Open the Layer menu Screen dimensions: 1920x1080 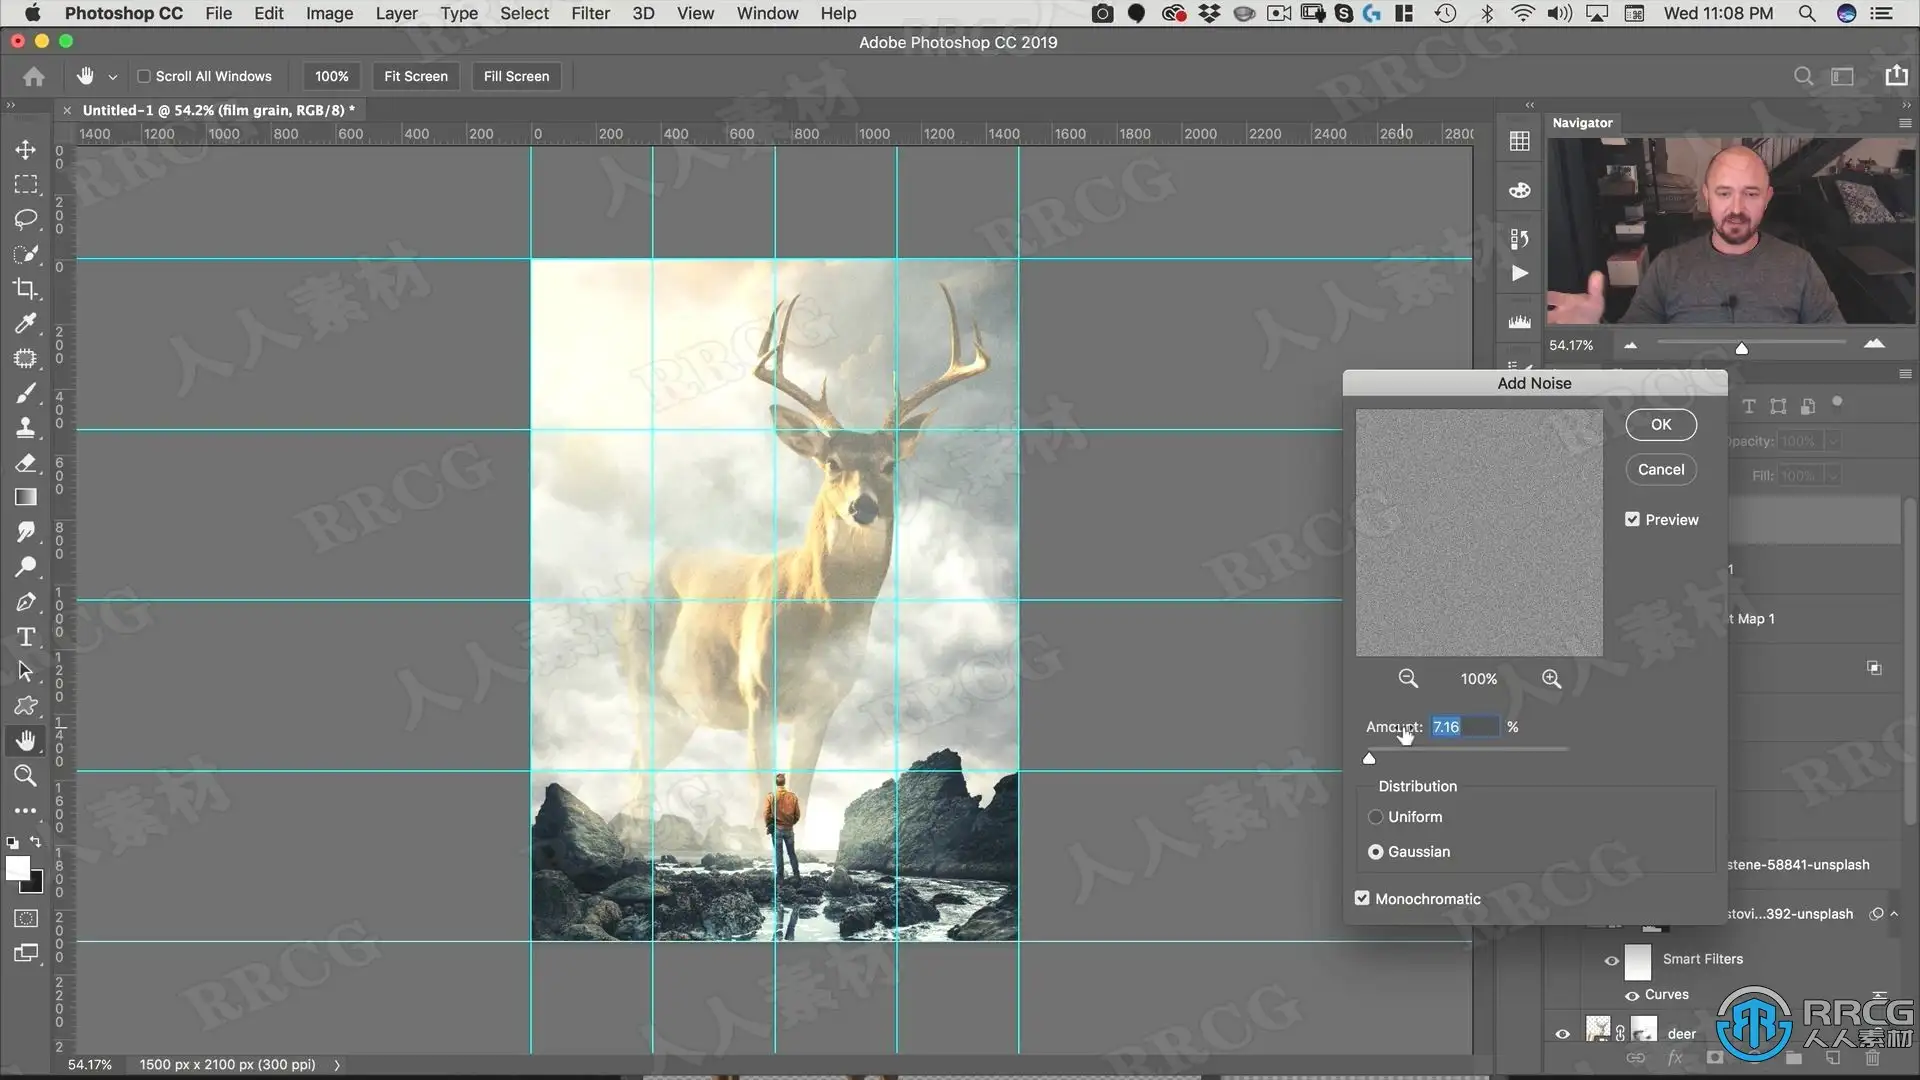coord(396,13)
